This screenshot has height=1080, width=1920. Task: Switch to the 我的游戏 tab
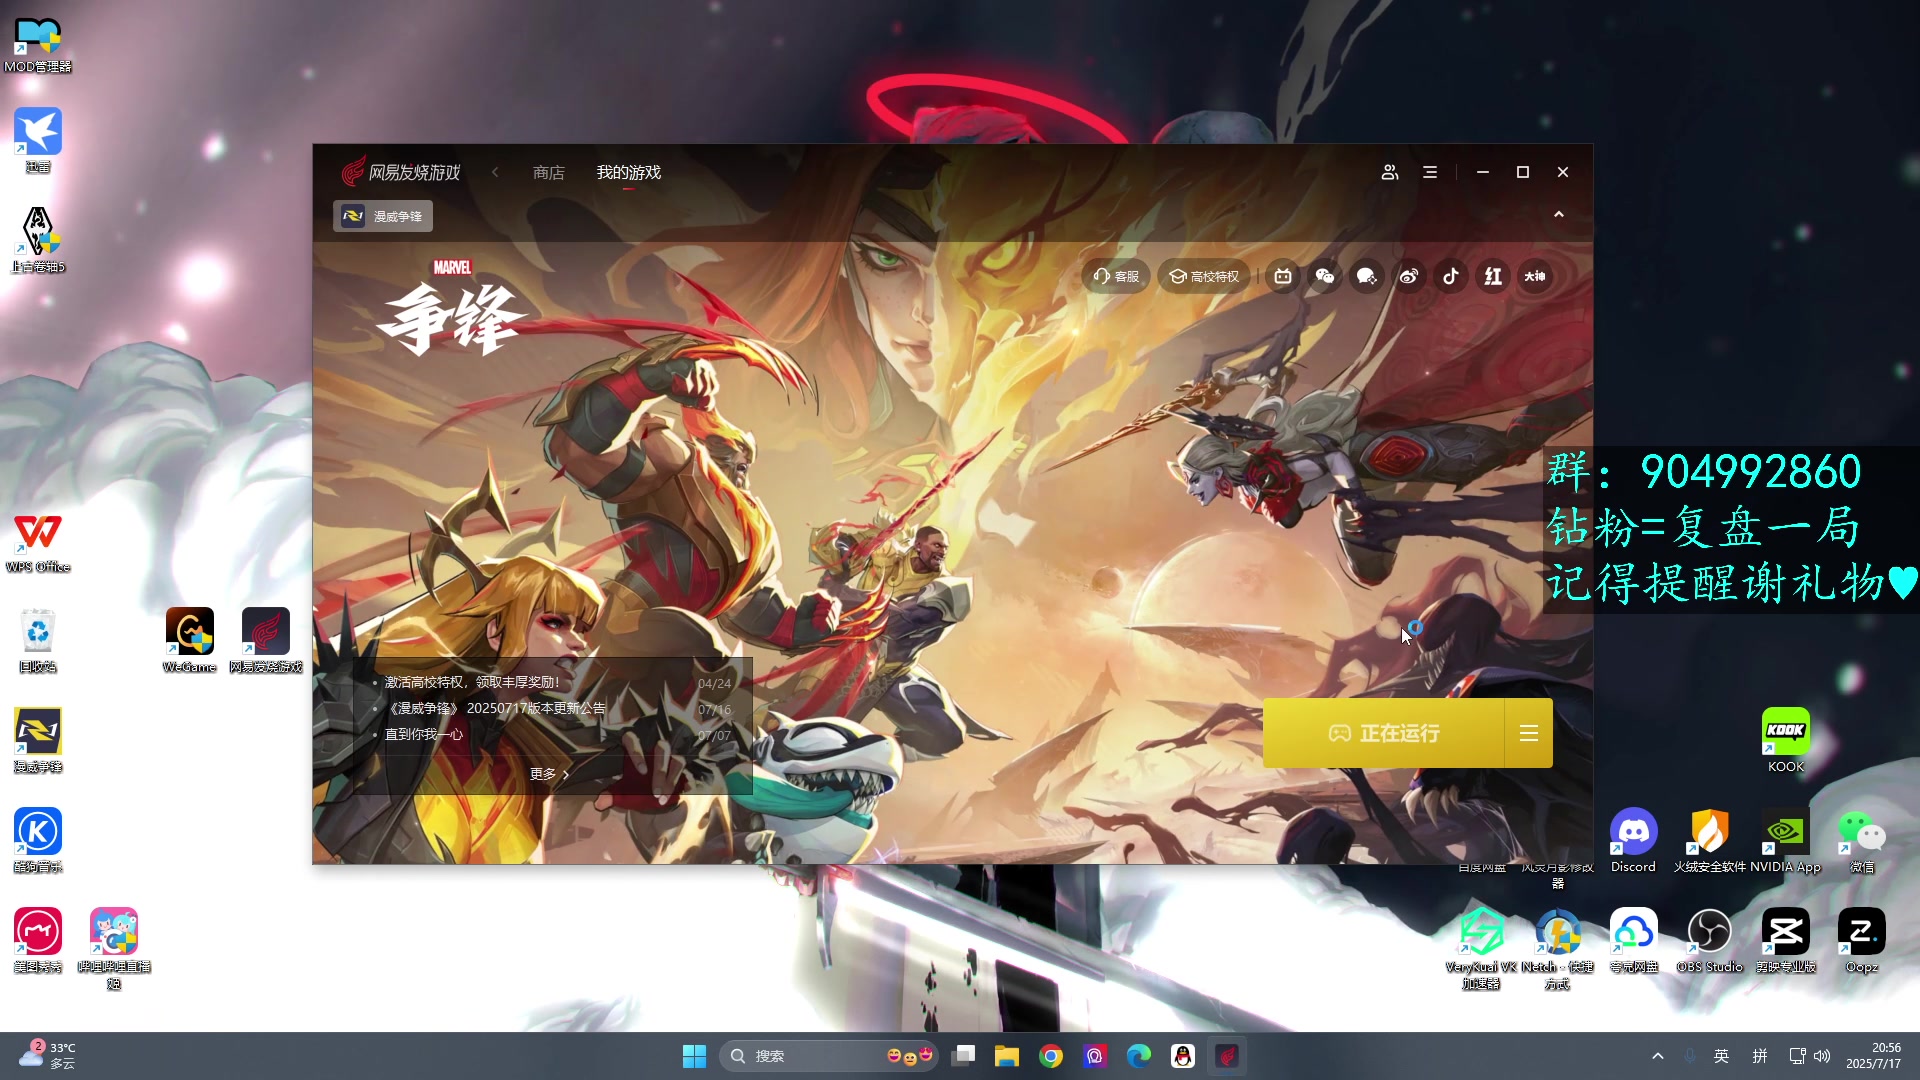[629, 172]
